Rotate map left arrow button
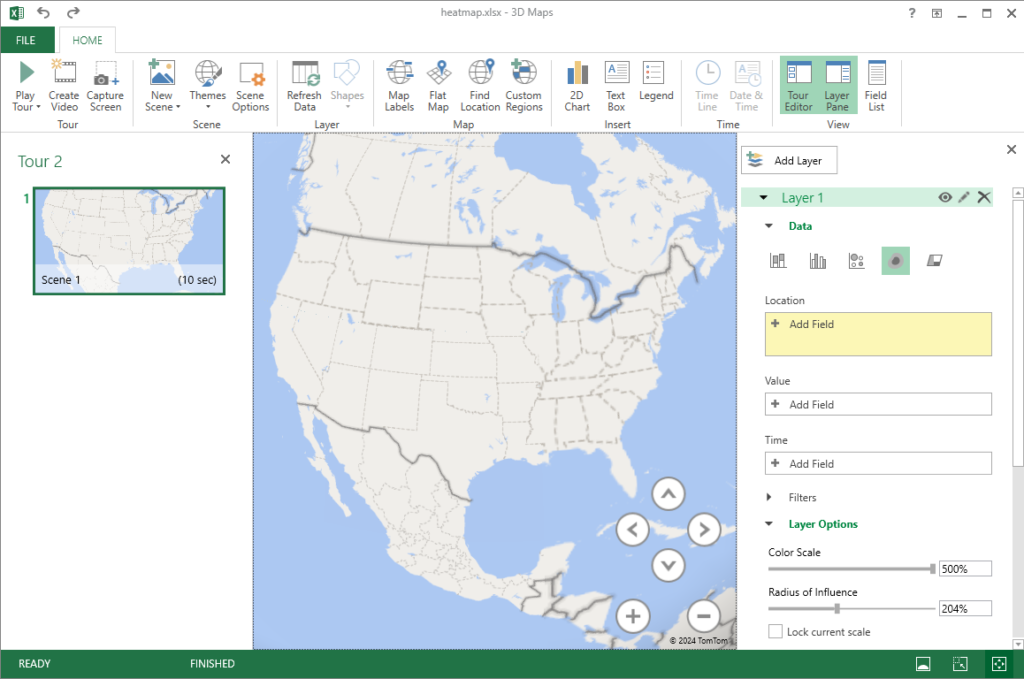Viewport: 1024px width, 679px height. (632, 529)
